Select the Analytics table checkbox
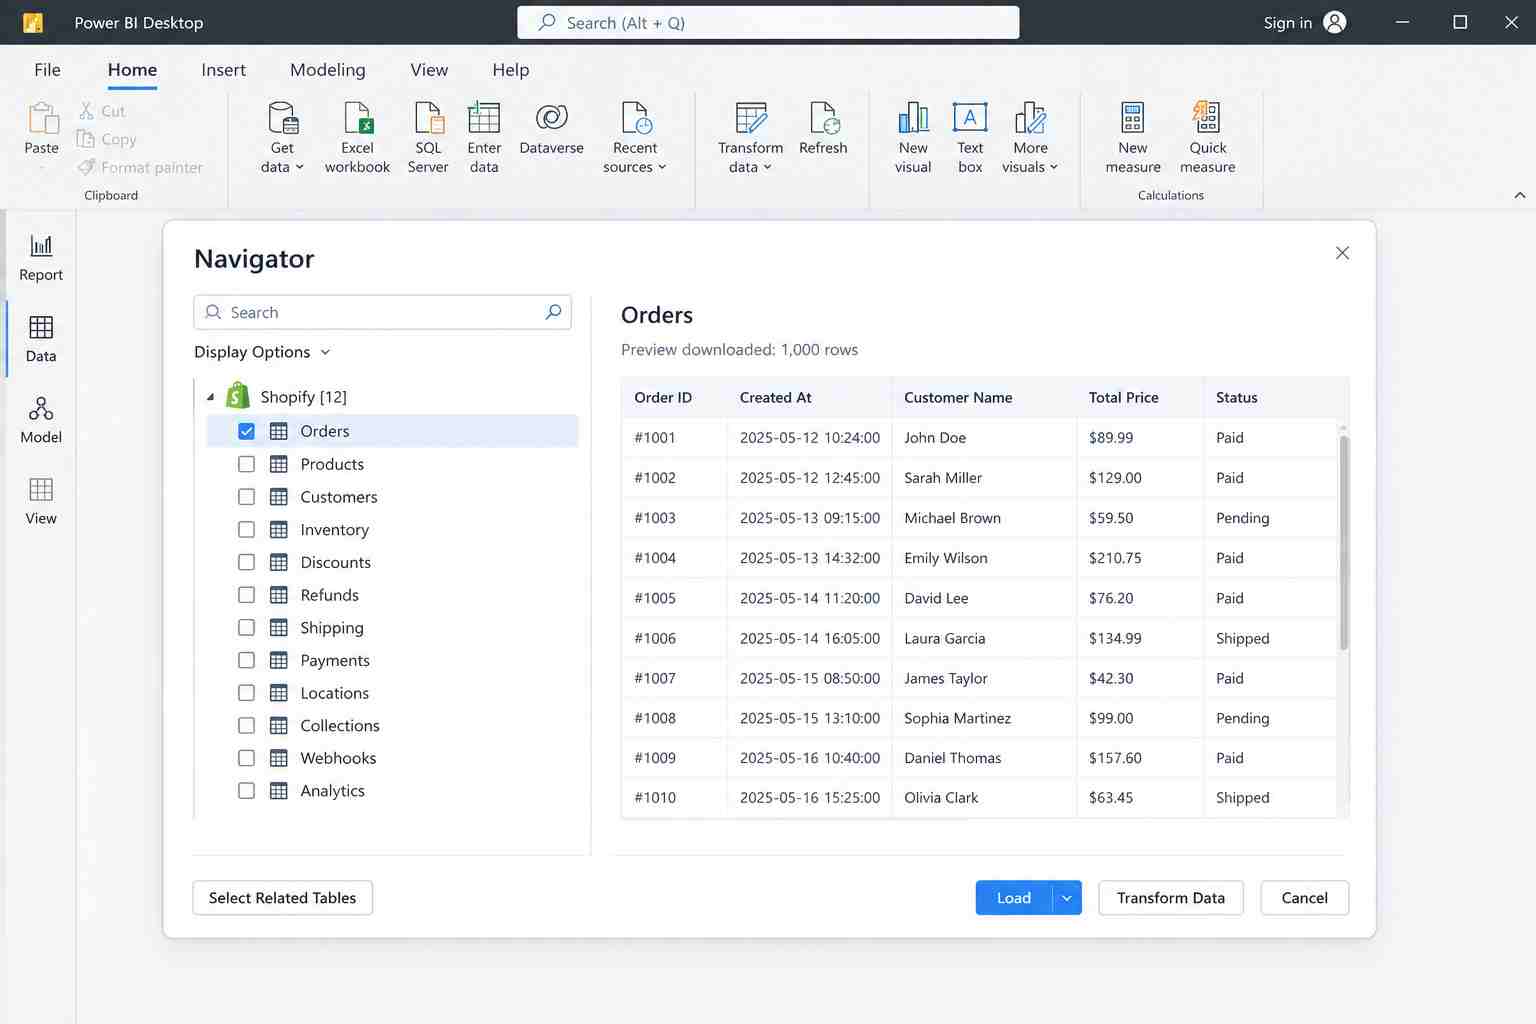This screenshot has height=1024, width=1536. click(247, 790)
